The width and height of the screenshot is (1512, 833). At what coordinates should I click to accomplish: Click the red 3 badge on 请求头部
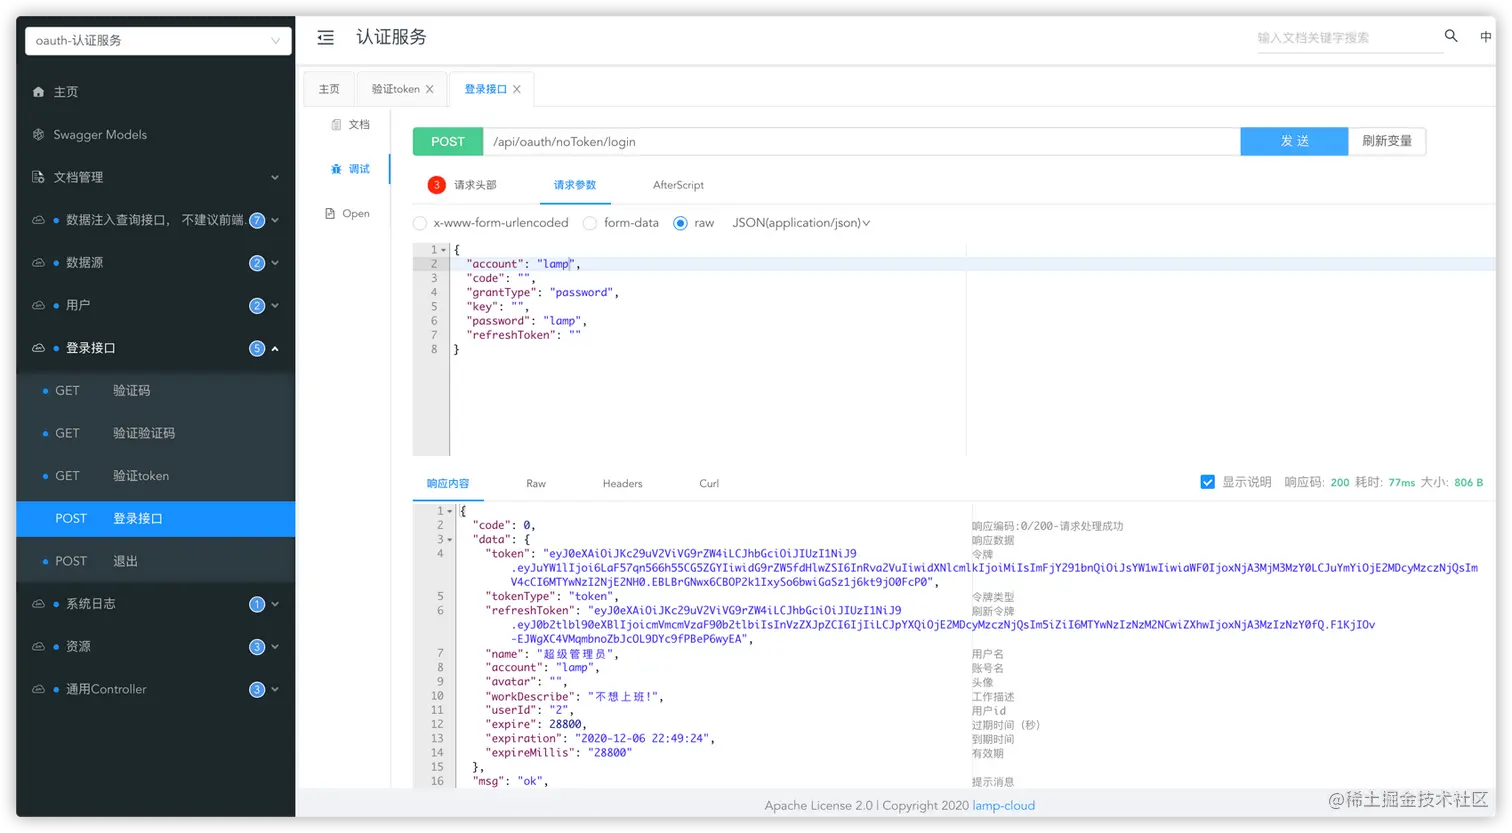click(x=437, y=185)
